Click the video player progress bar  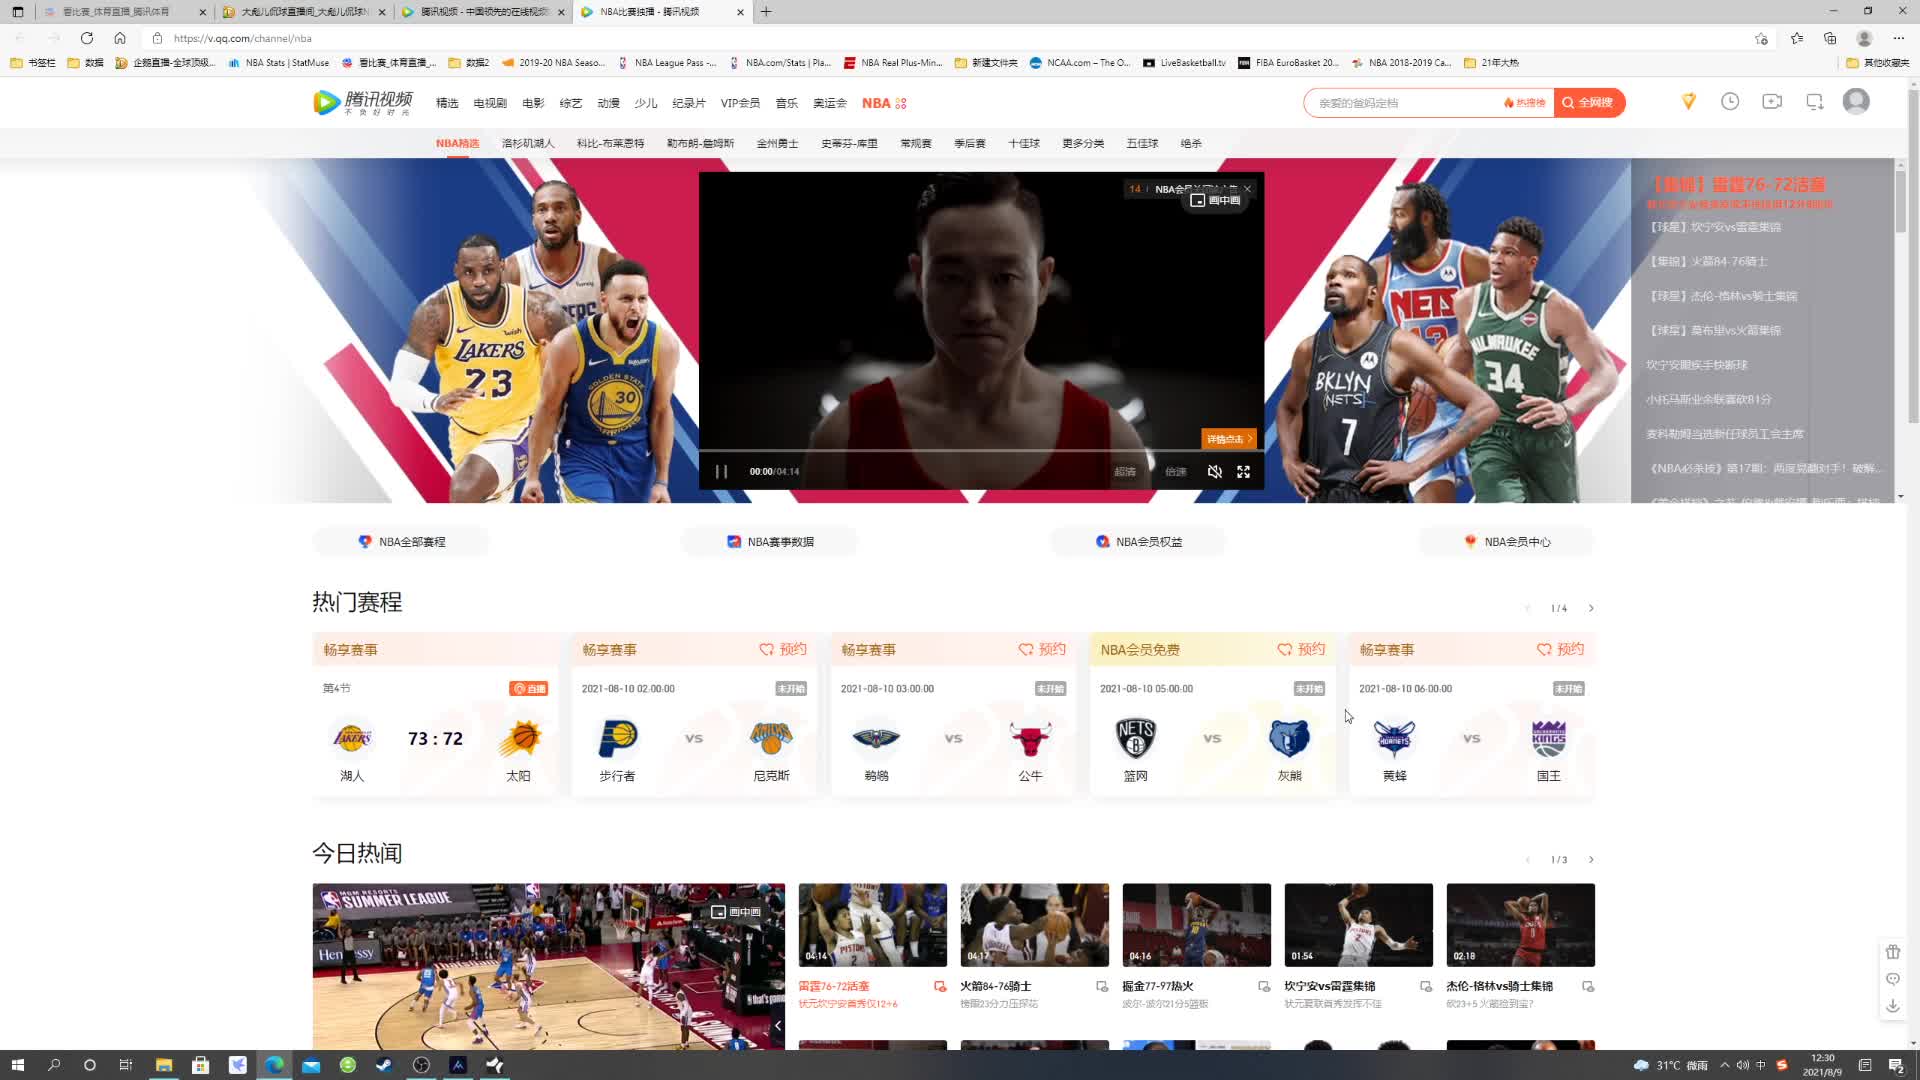(x=980, y=451)
